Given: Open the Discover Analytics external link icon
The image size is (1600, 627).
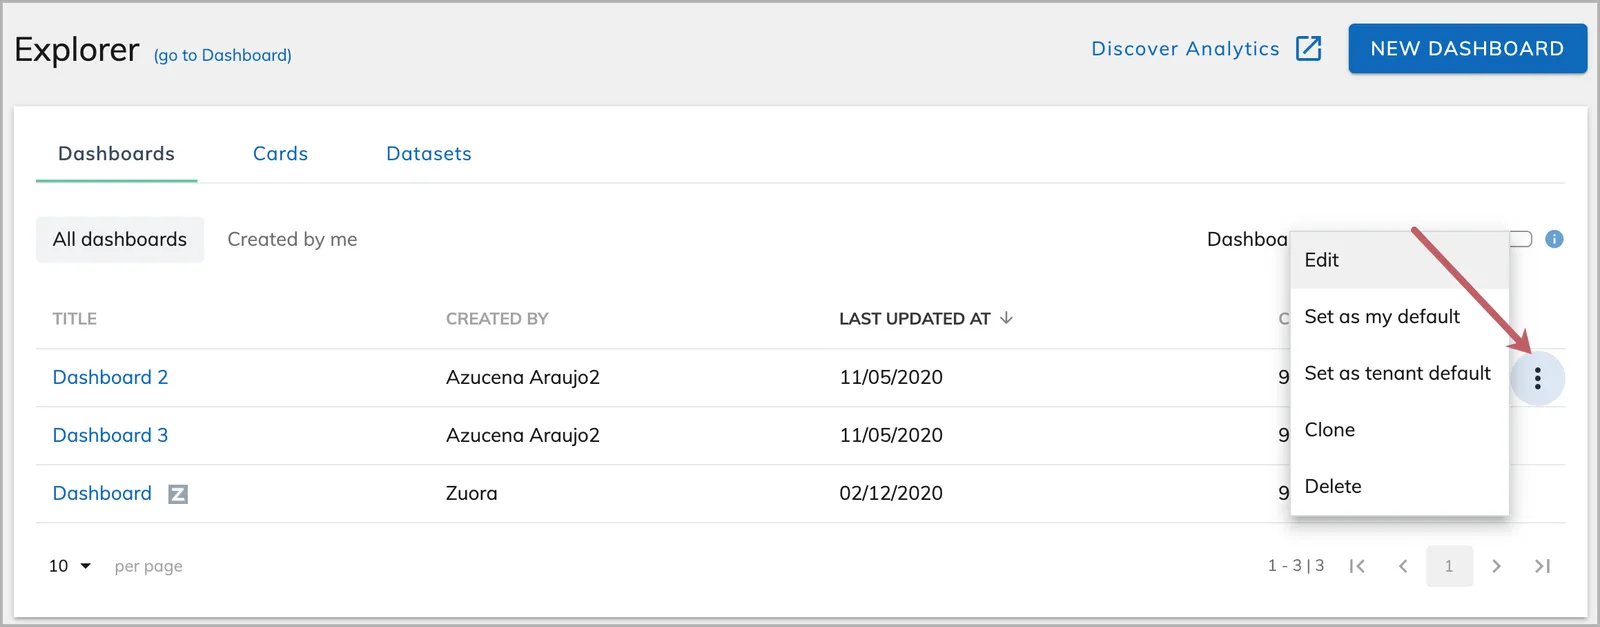Looking at the screenshot, I should click(x=1308, y=48).
